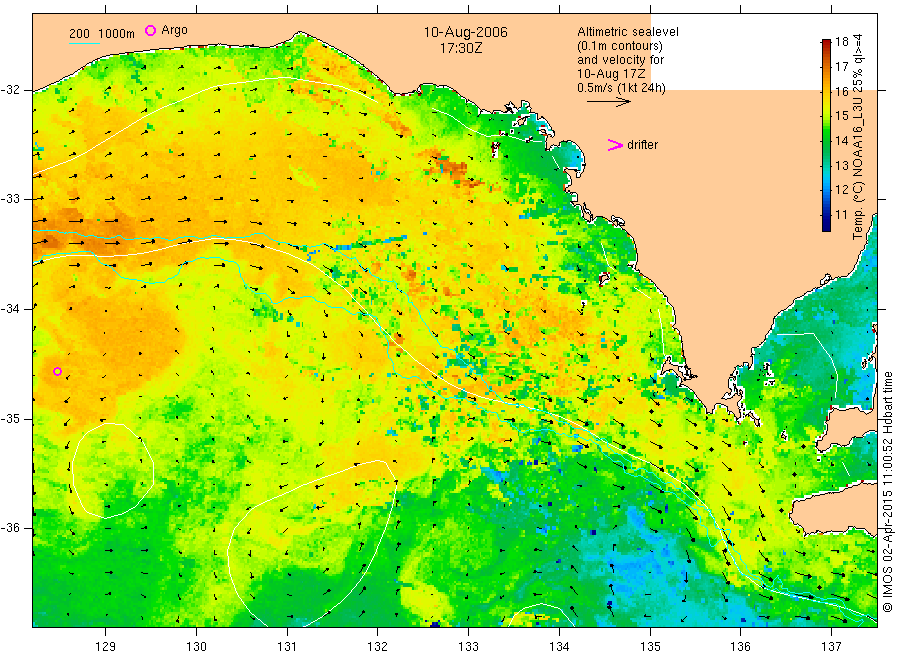Image resolution: width=900 pixels, height=660 pixels.
Task: Click the 'Altimetric sealevel' caption
Action: [628, 32]
